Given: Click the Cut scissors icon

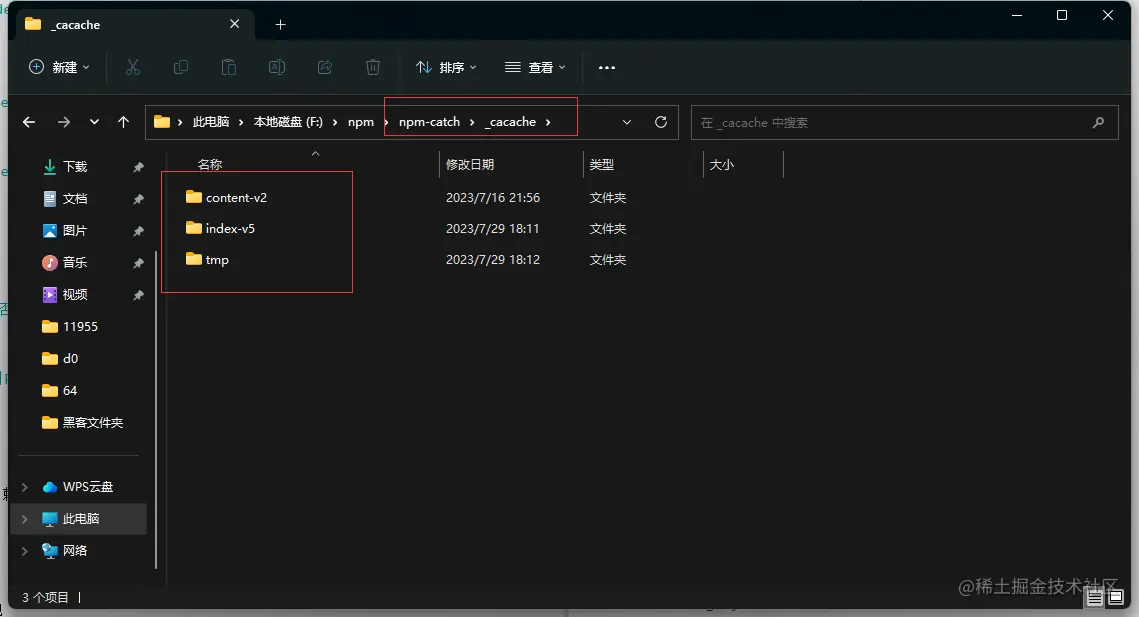Looking at the screenshot, I should click(133, 67).
